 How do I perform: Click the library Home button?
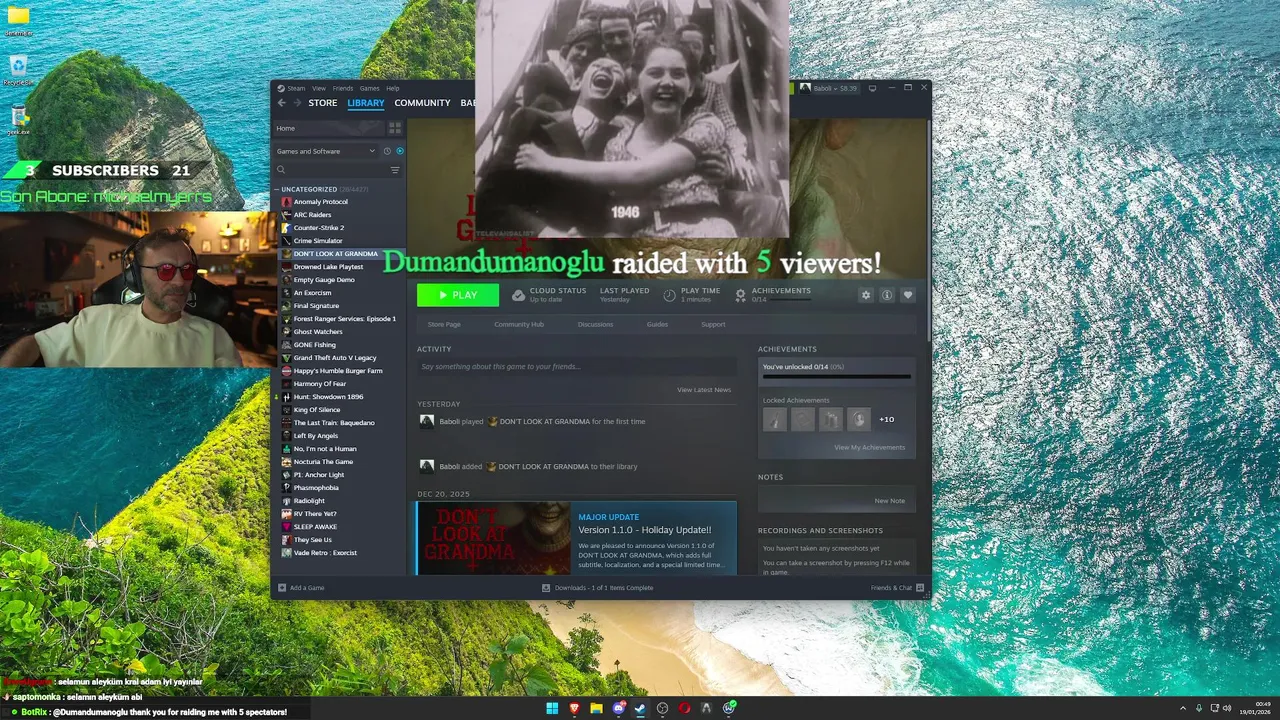pyautogui.click(x=329, y=128)
